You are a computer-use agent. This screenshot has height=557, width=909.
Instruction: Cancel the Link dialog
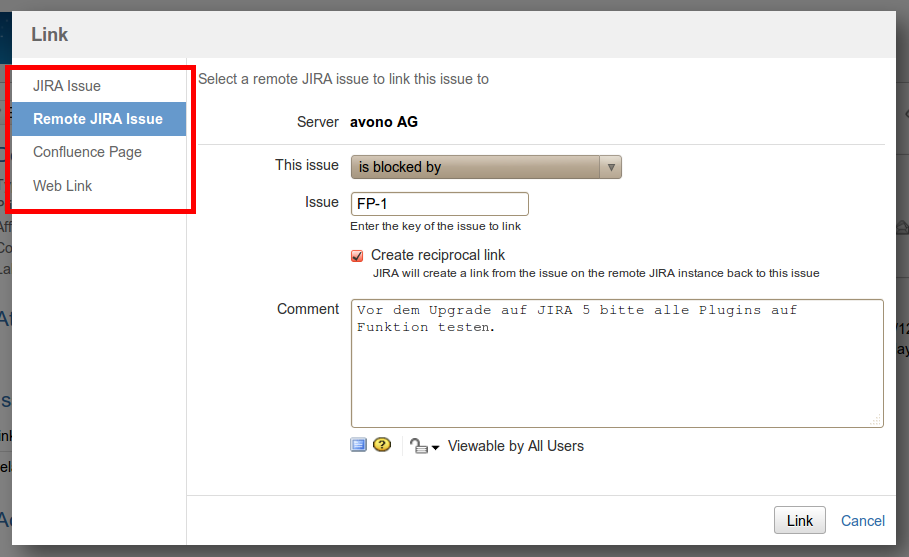pos(862,521)
